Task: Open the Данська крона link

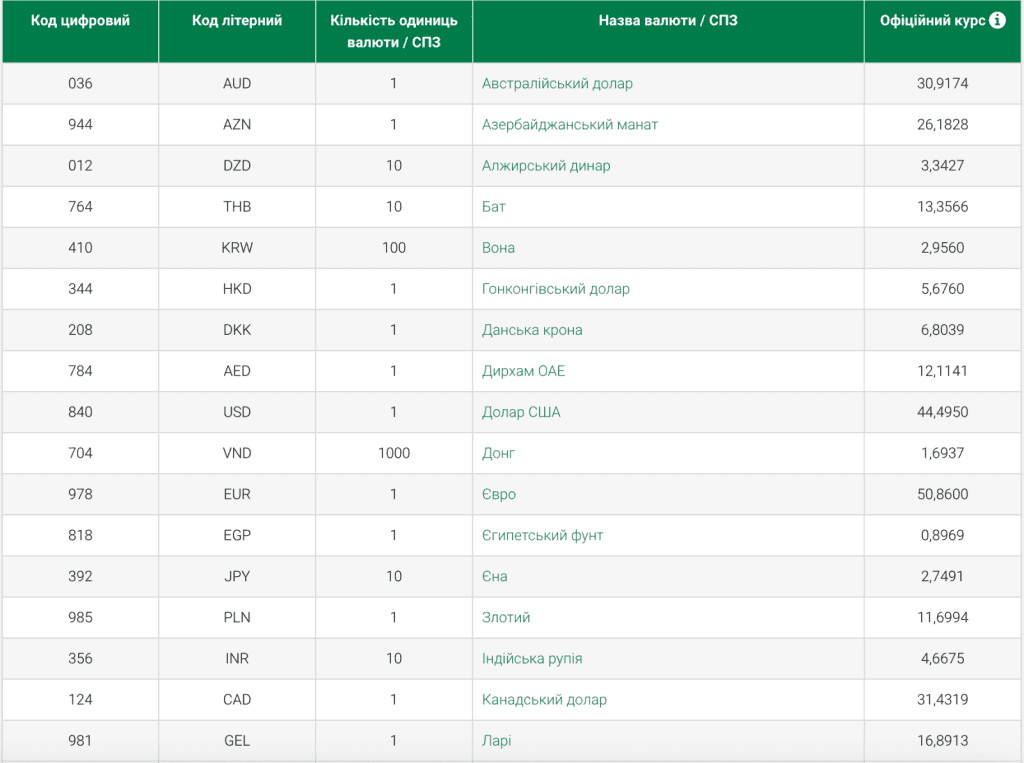Action: (x=532, y=330)
